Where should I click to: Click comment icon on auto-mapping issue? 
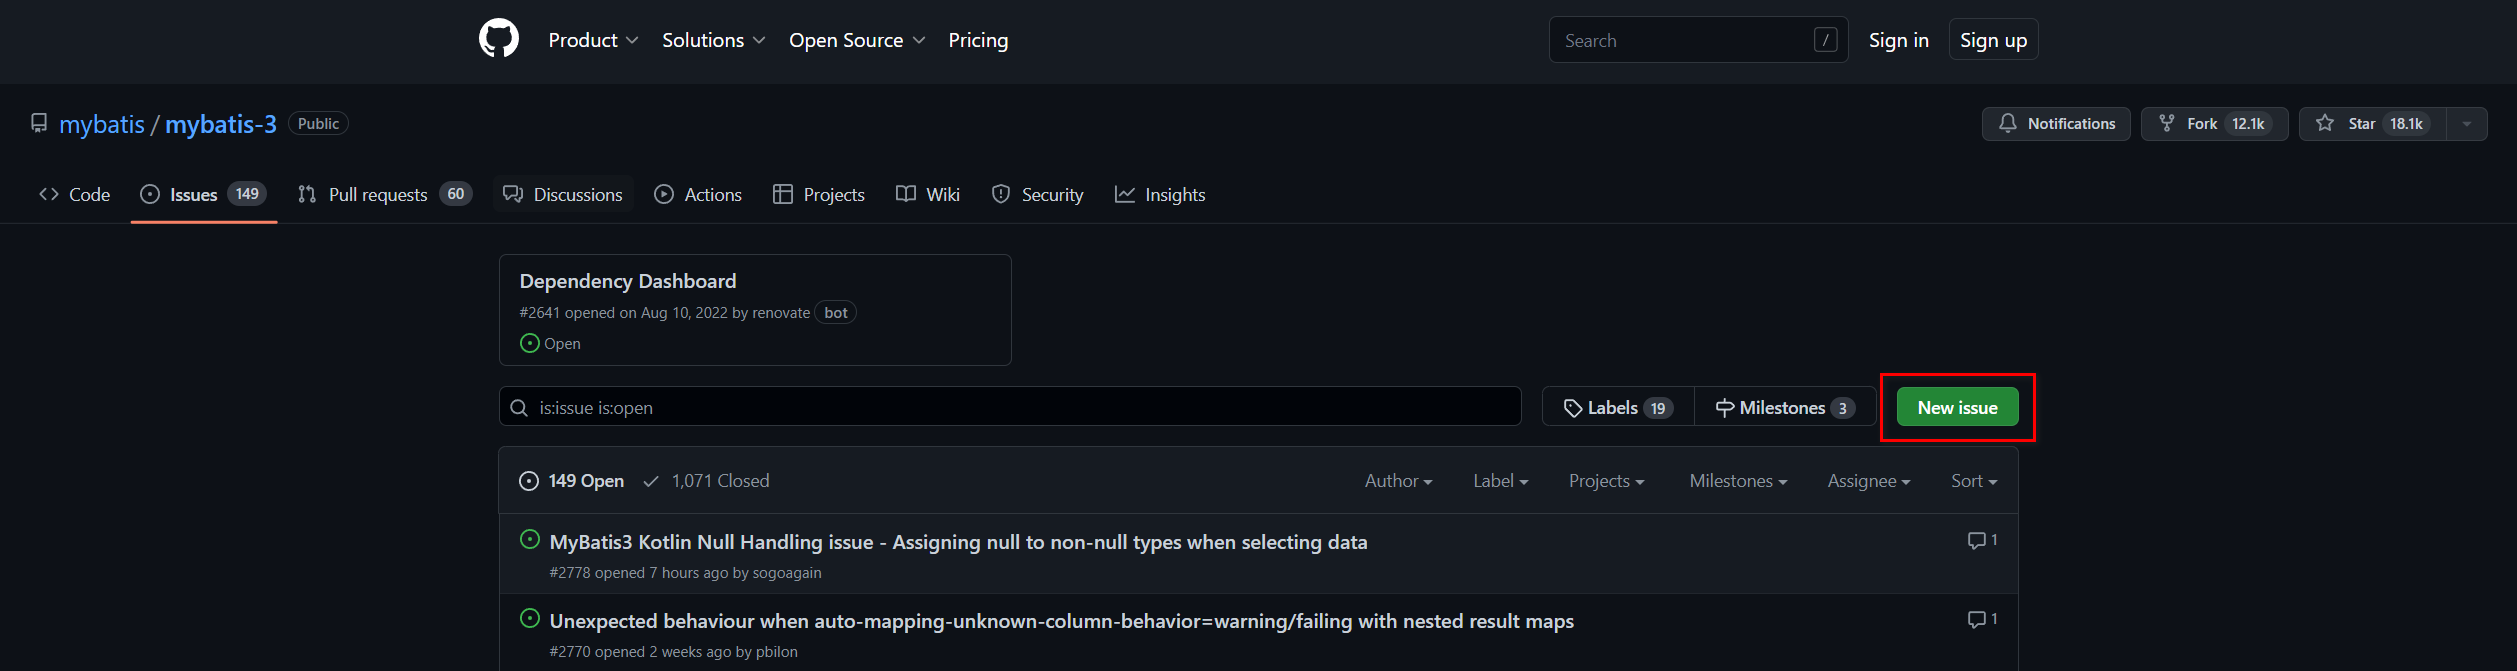click(x=1981, y=620)
